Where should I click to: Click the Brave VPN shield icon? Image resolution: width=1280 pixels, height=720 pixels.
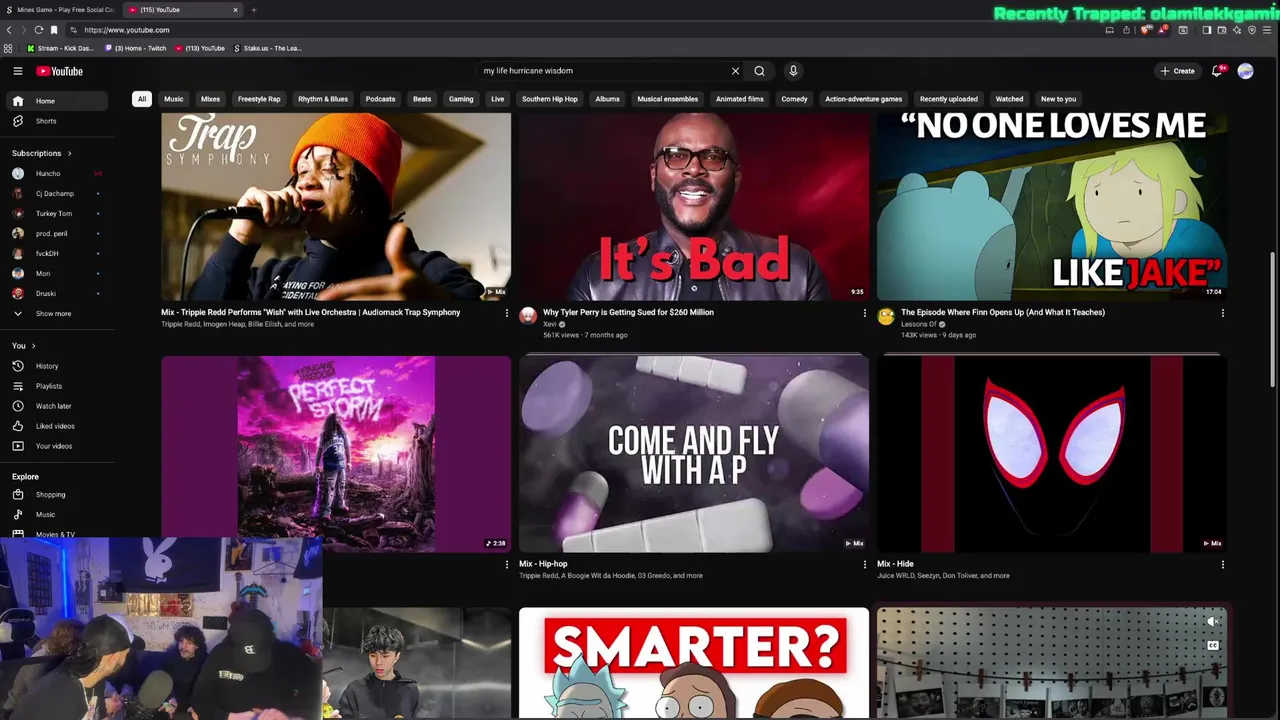[1252, 30]
